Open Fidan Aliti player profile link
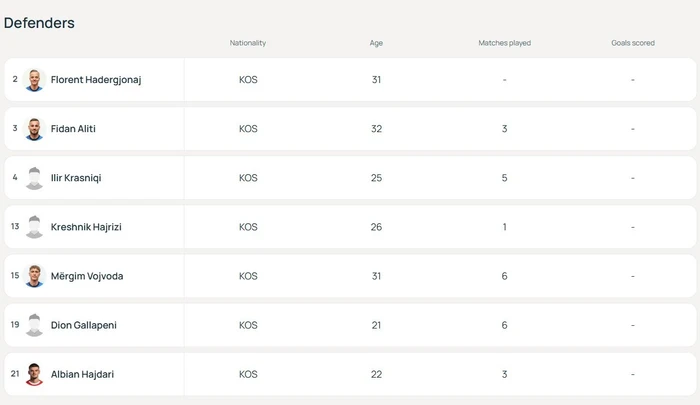700x405 pixels. coord(73,129)
